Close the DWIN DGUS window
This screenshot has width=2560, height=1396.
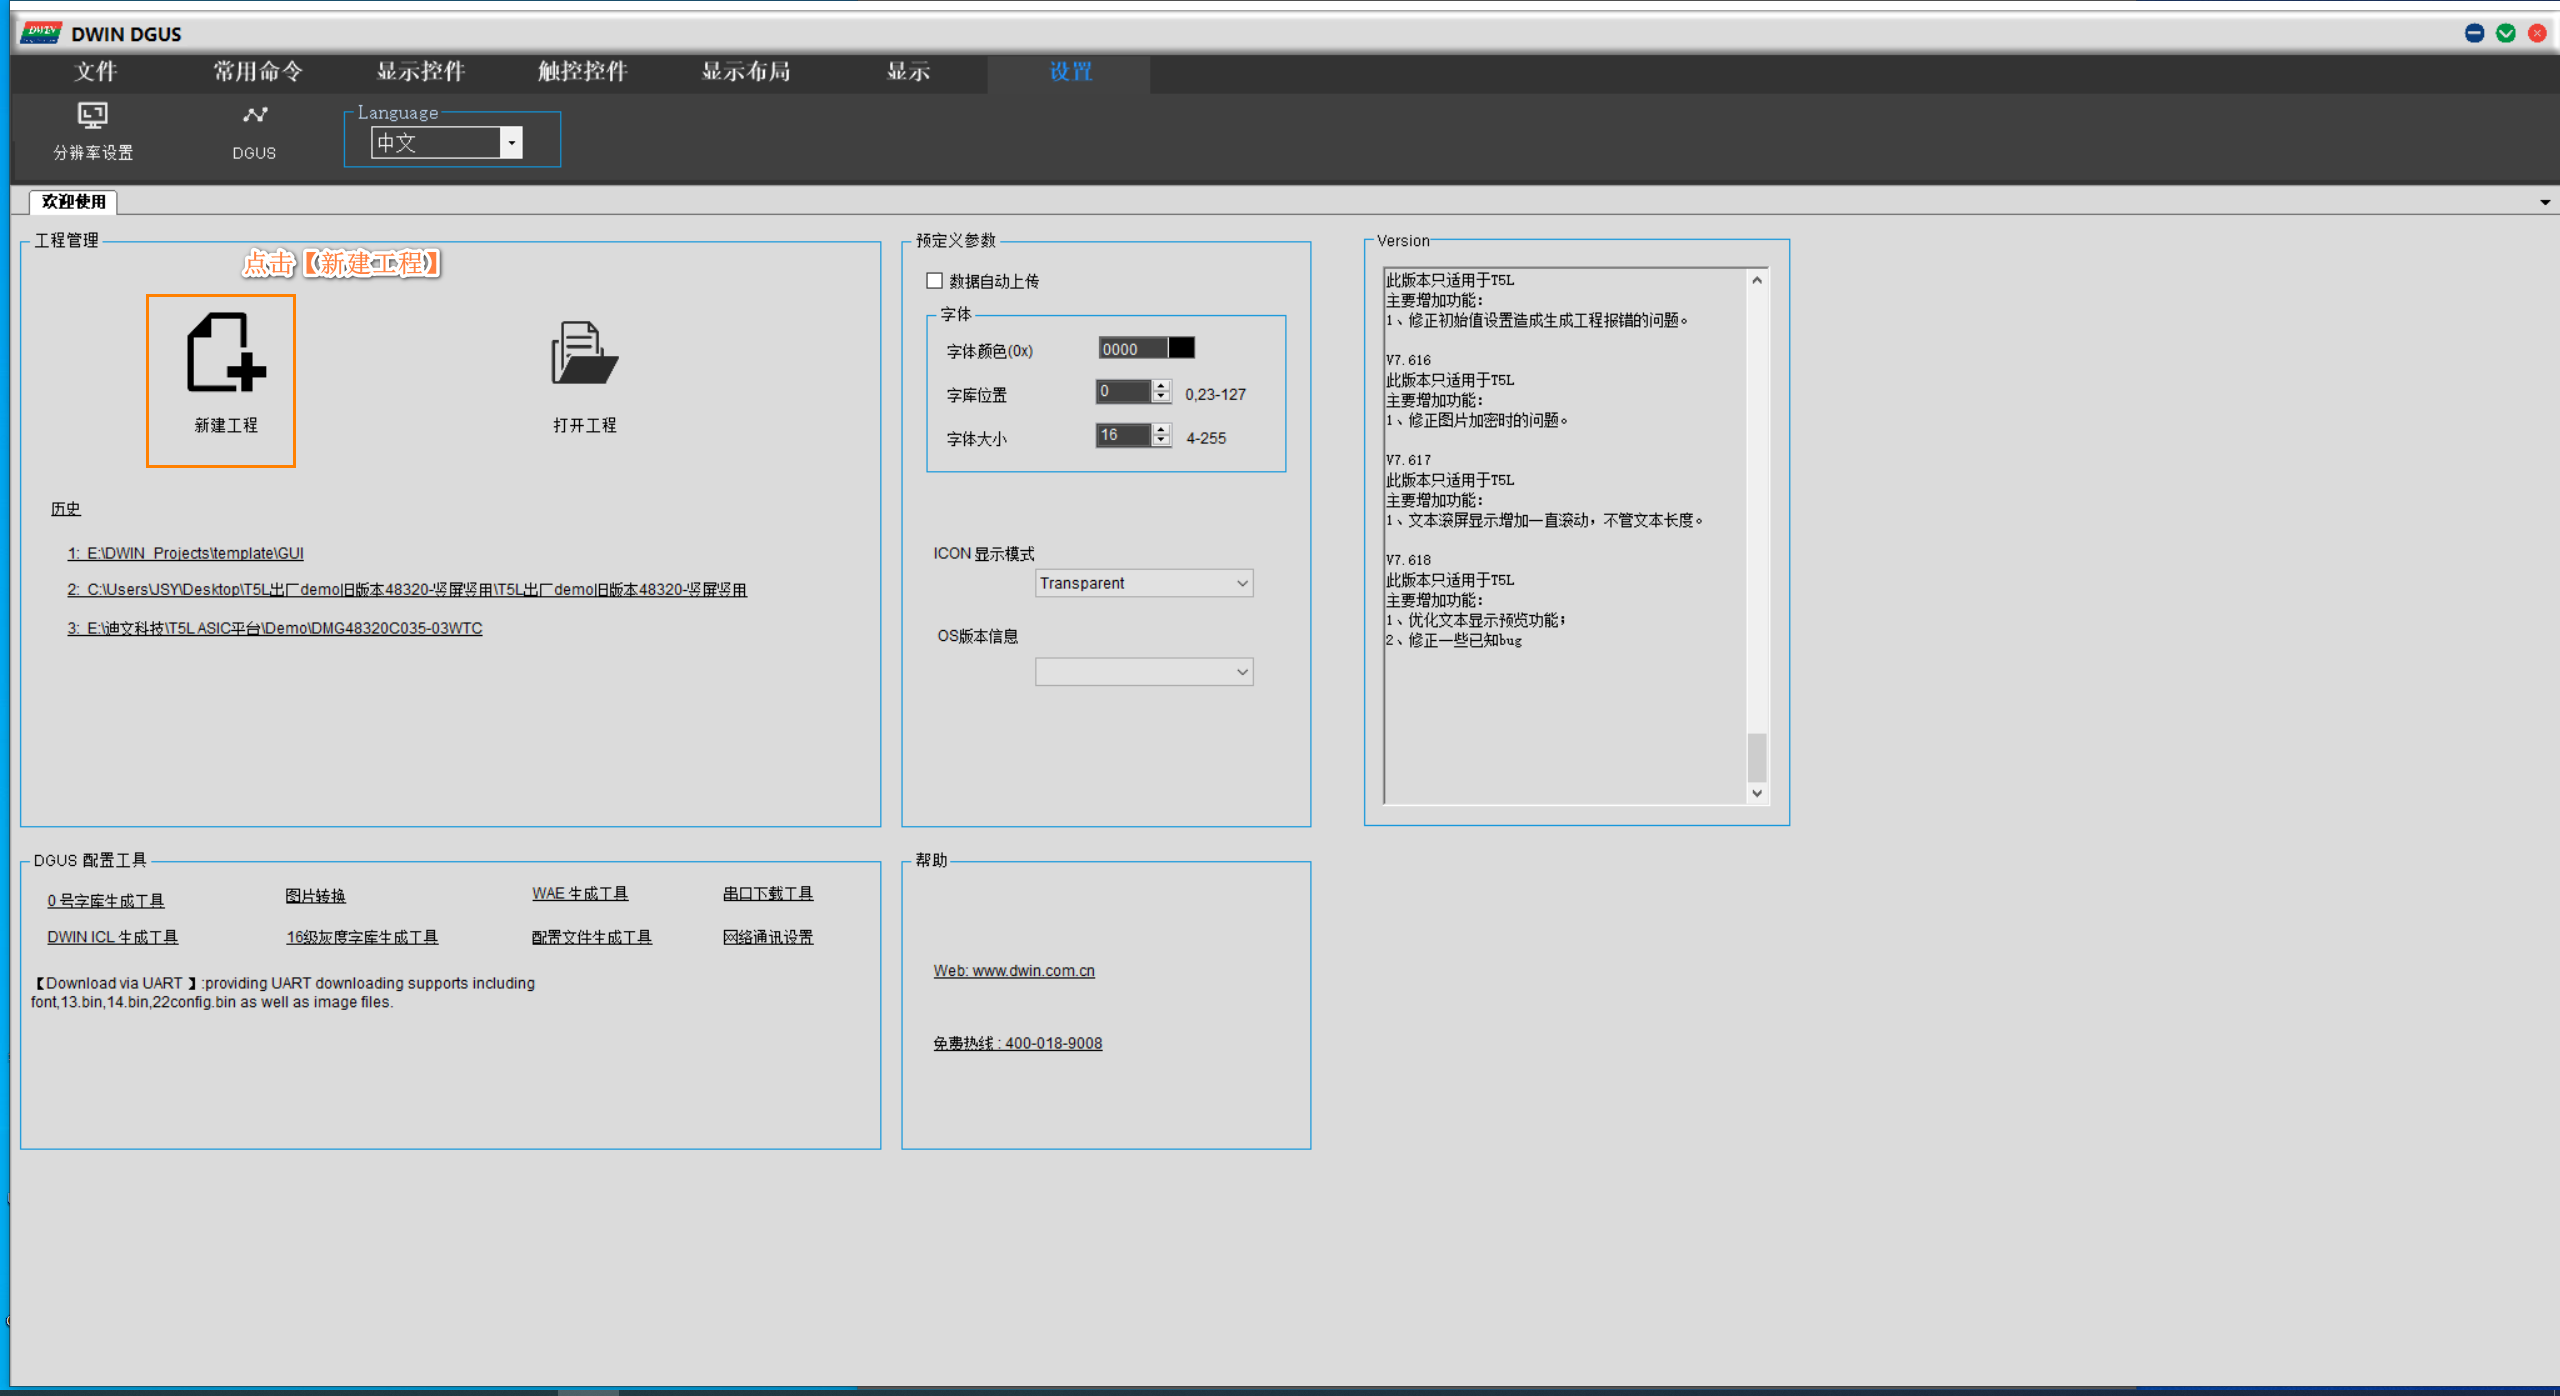pyautogui.click(x=2538, y=33)
